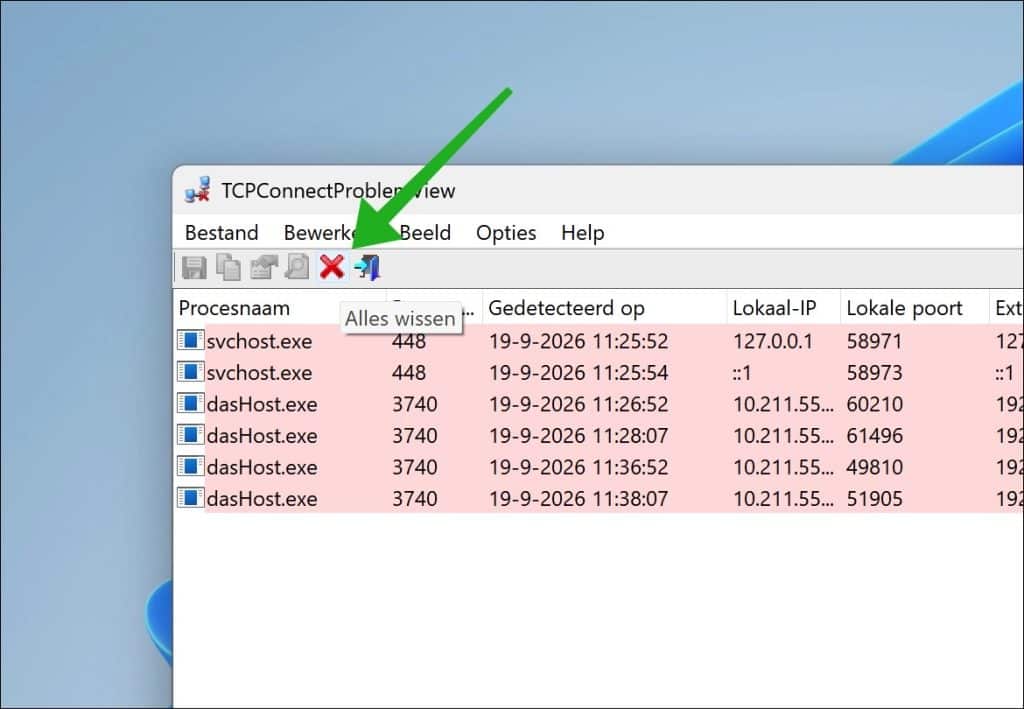This screenshot has height=709, width=1024.
Task: Select the svchost.exe row detected at 11:25:54
Action: (599, 372)
